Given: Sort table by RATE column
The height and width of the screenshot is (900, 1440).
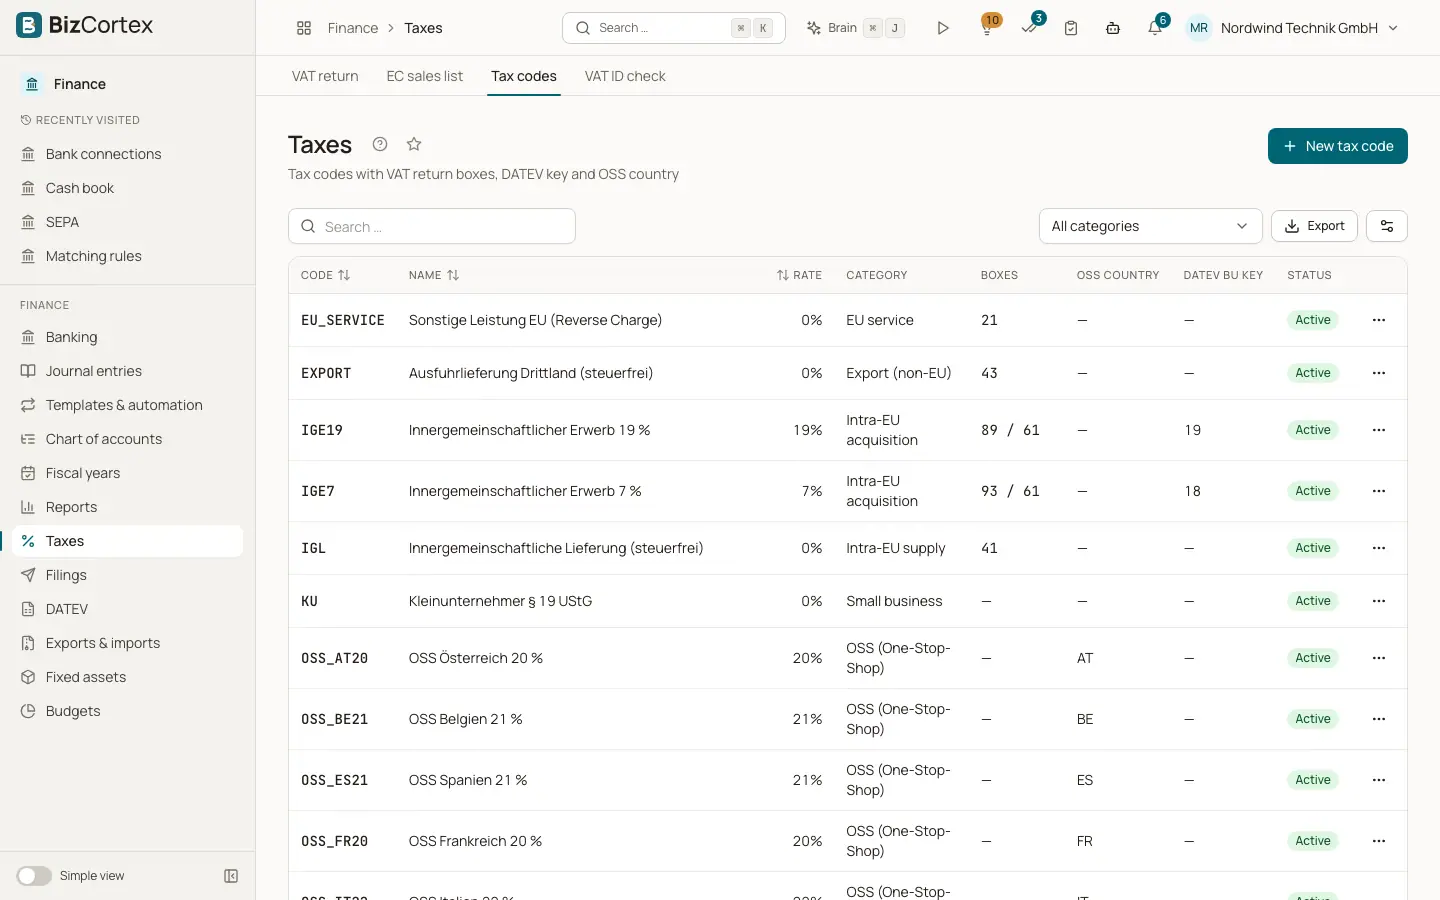Looking at the screenshot, I should (x=799, y=275).
